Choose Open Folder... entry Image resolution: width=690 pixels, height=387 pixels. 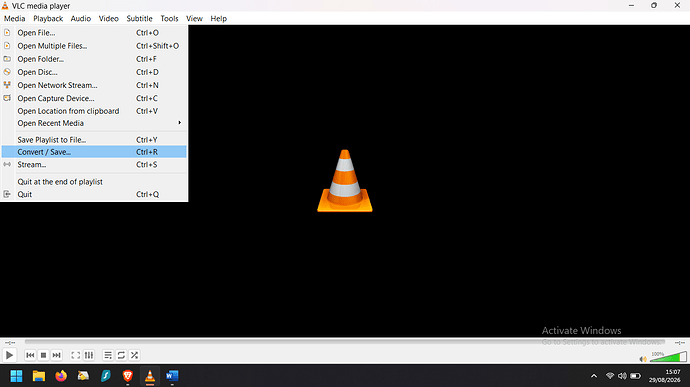click(94, 59)
